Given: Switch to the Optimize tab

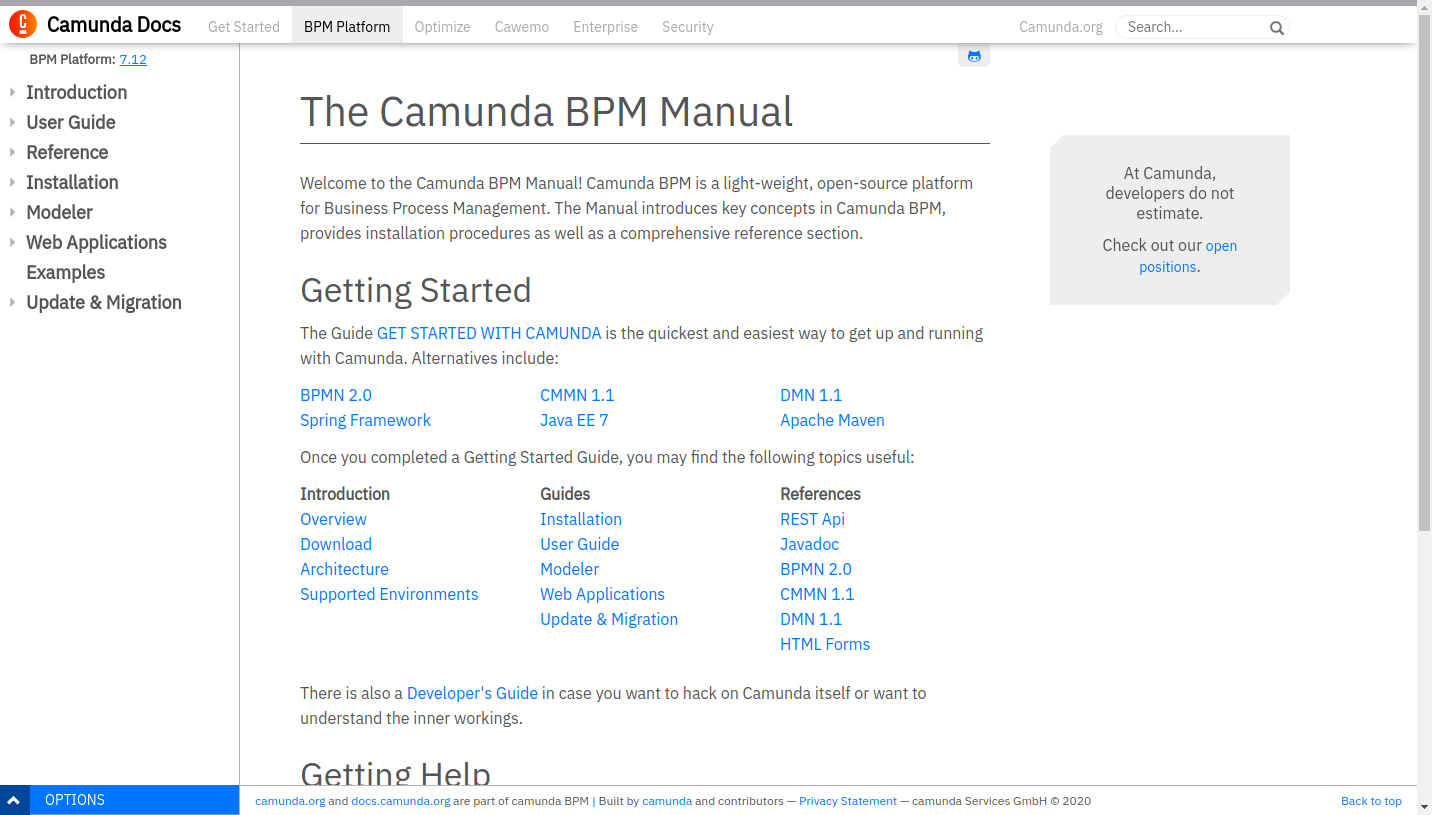Looking at the screenshot, I should pyautogui.click(x=442, y=27).
